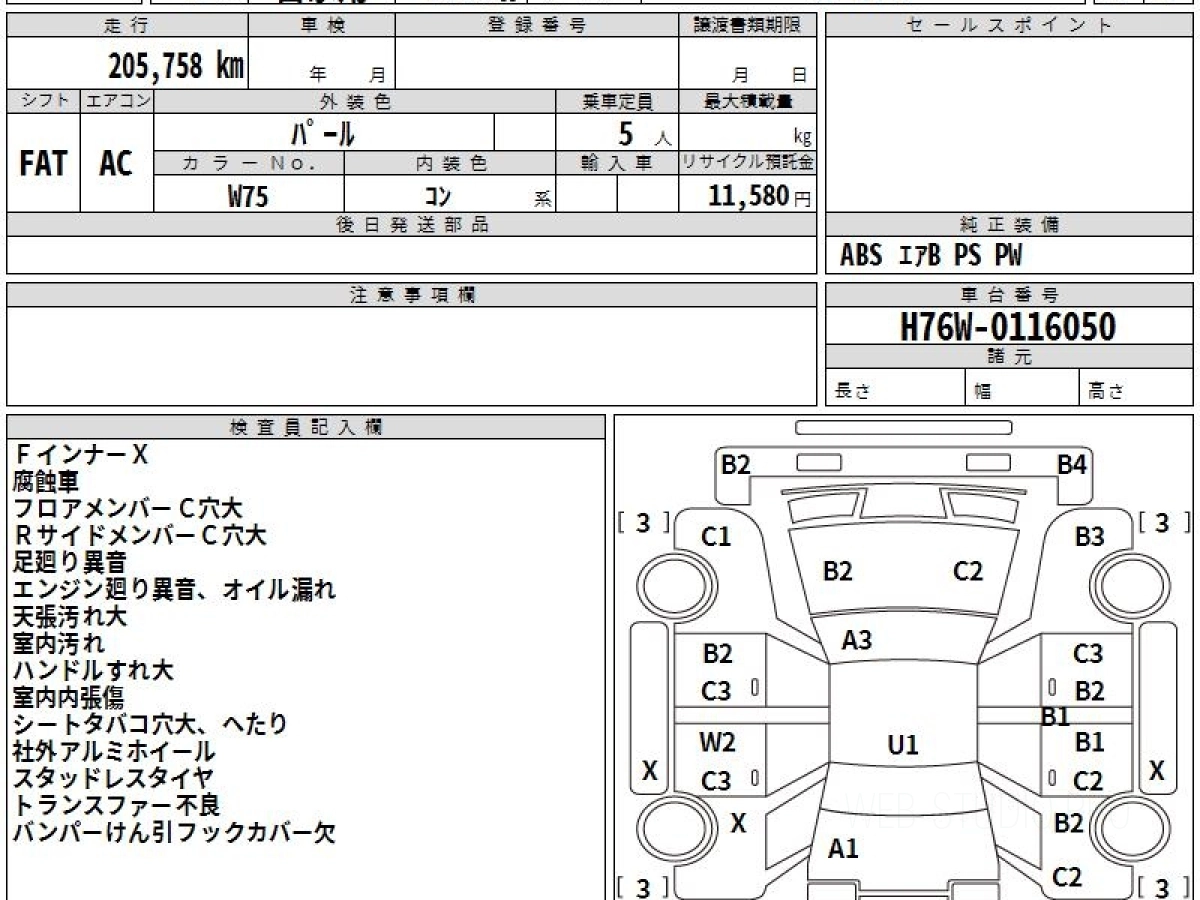Select the ハンドルすれ大 note

point(93,671)
